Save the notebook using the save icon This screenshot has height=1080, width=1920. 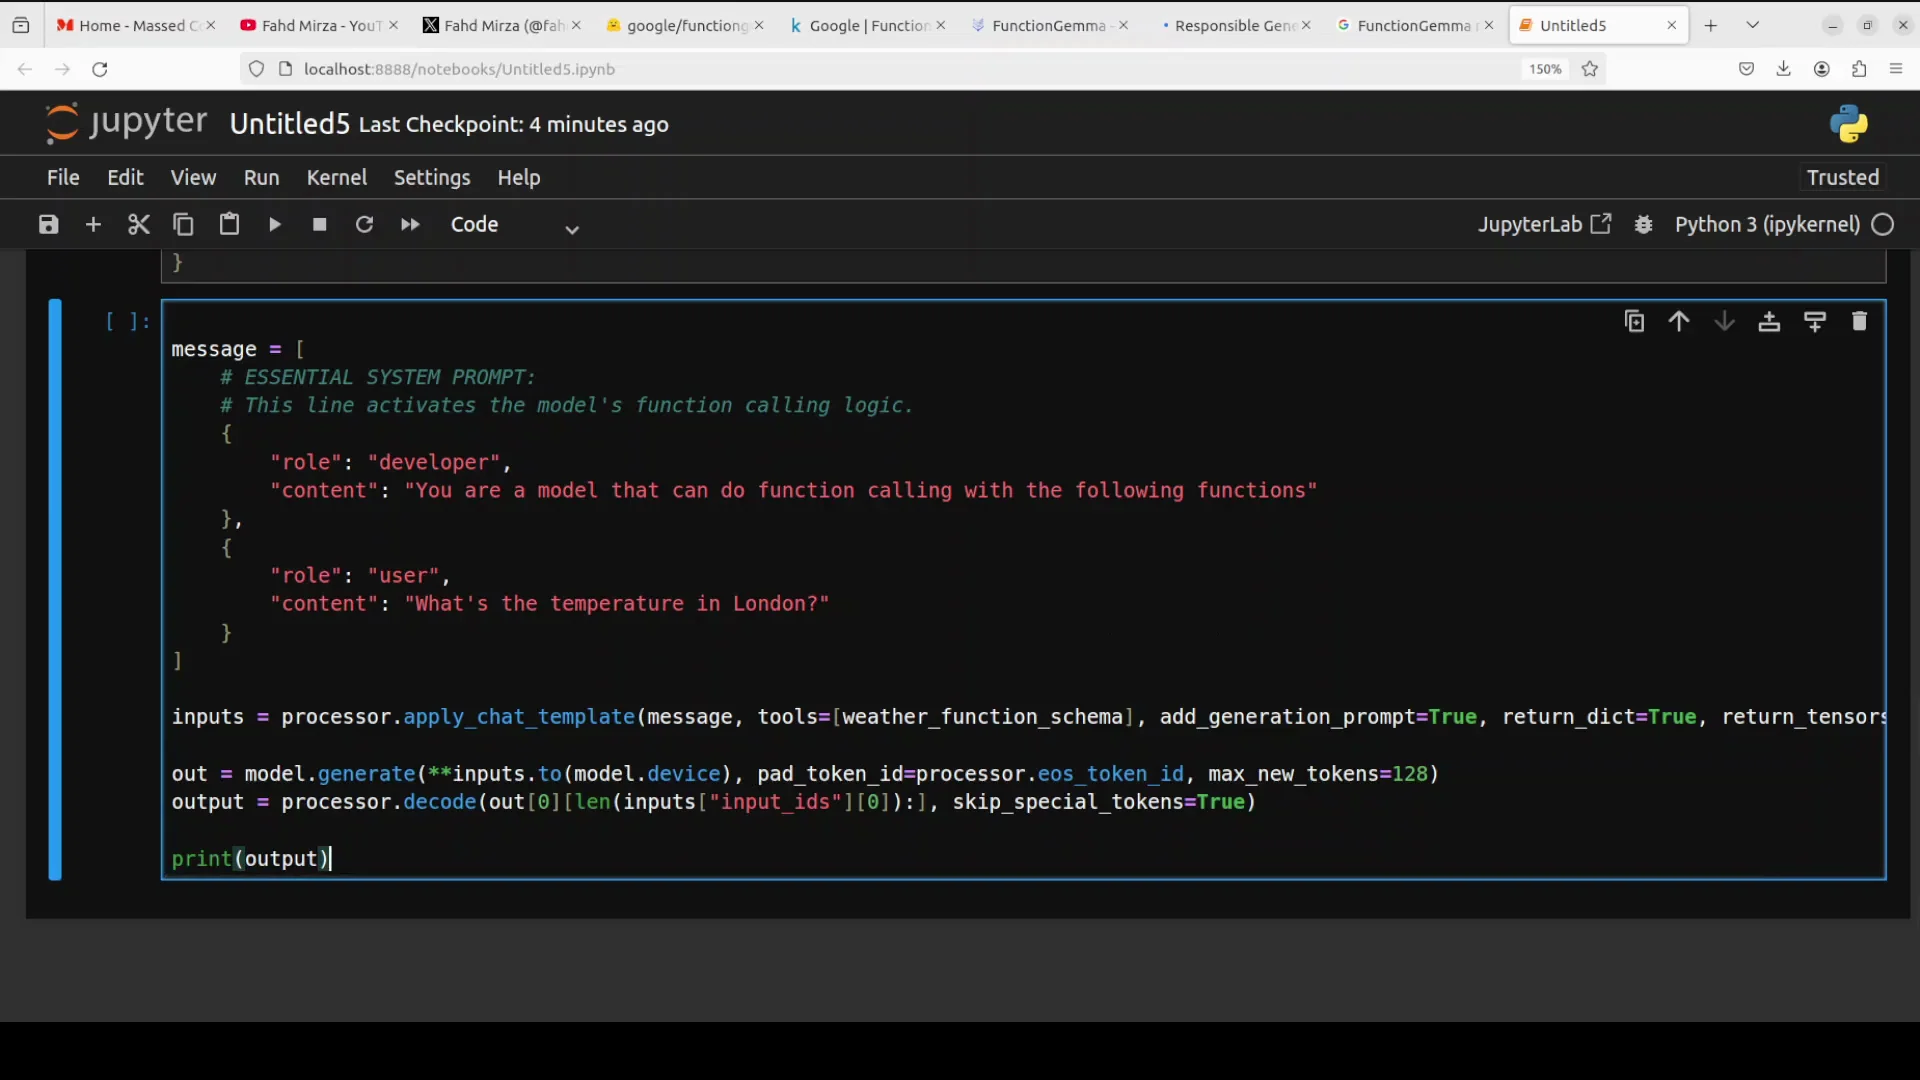(47, 224)
